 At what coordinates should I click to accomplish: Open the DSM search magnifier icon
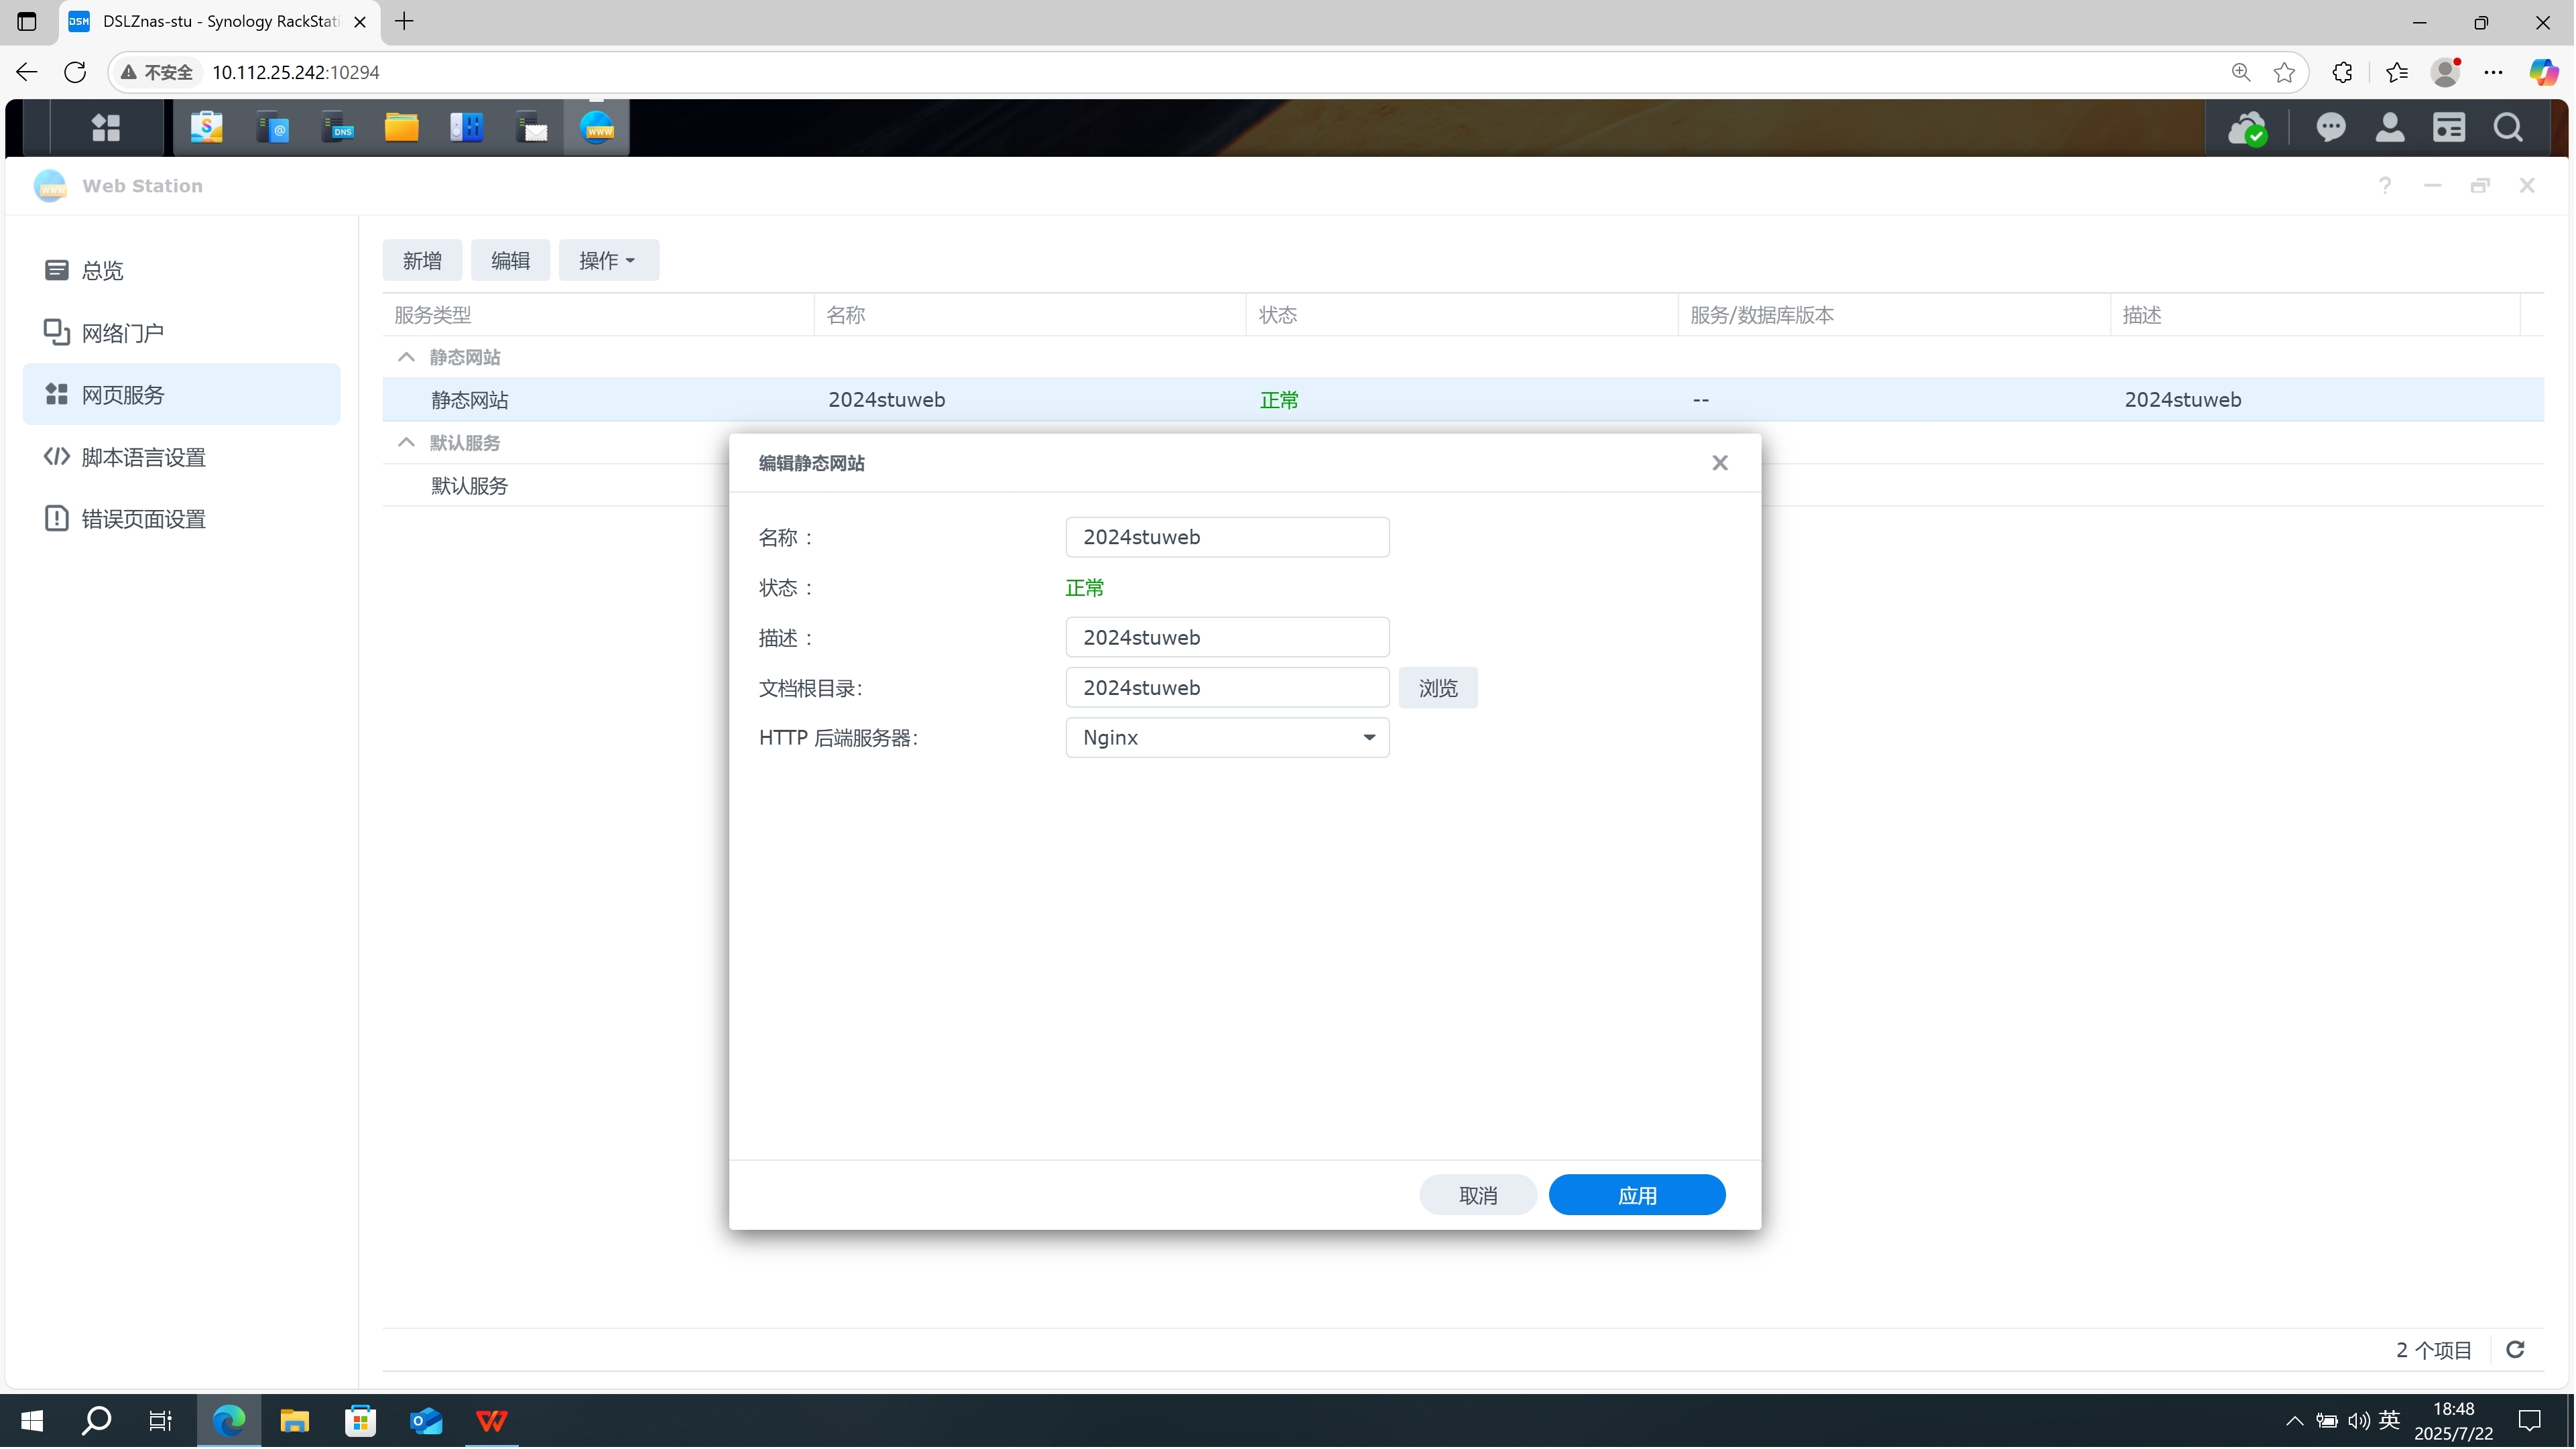tap(2508, 128)
